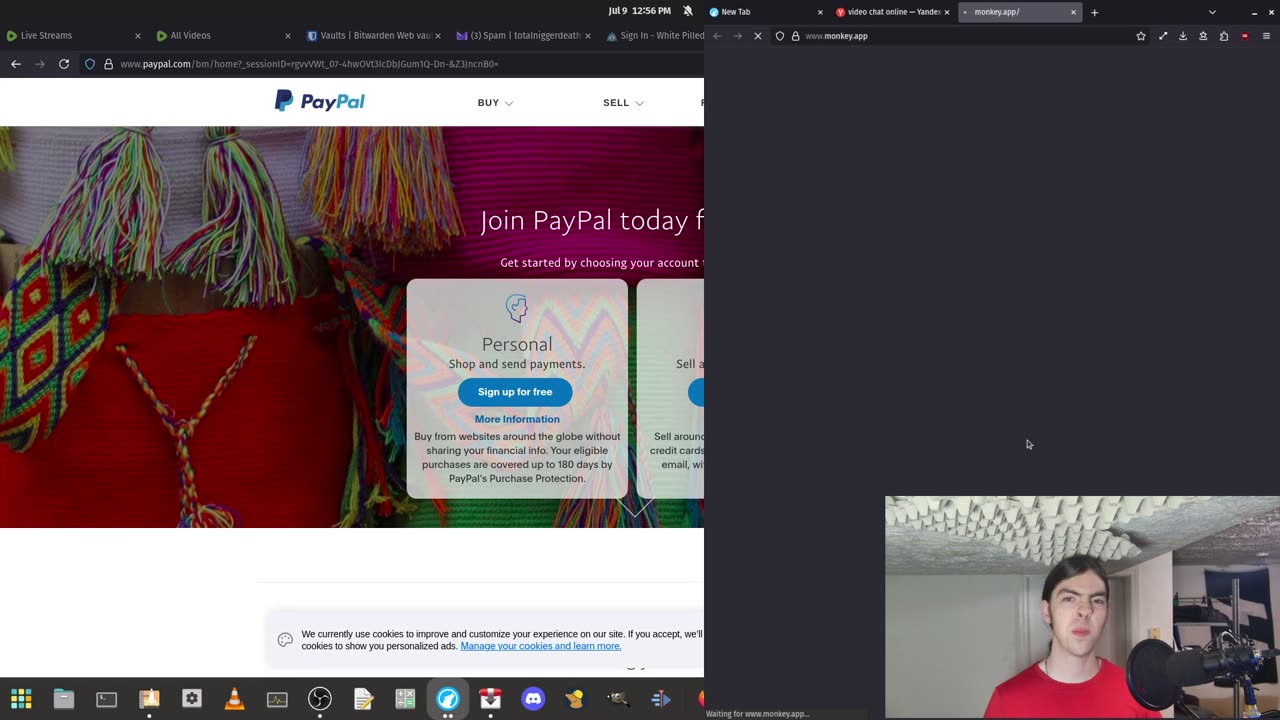Image resolution: width=1280 pixels, height=720 pixels.
Task: Open extensions puzzle icon in right browser
Action: pyautogui.click(x=1224, y=36)
